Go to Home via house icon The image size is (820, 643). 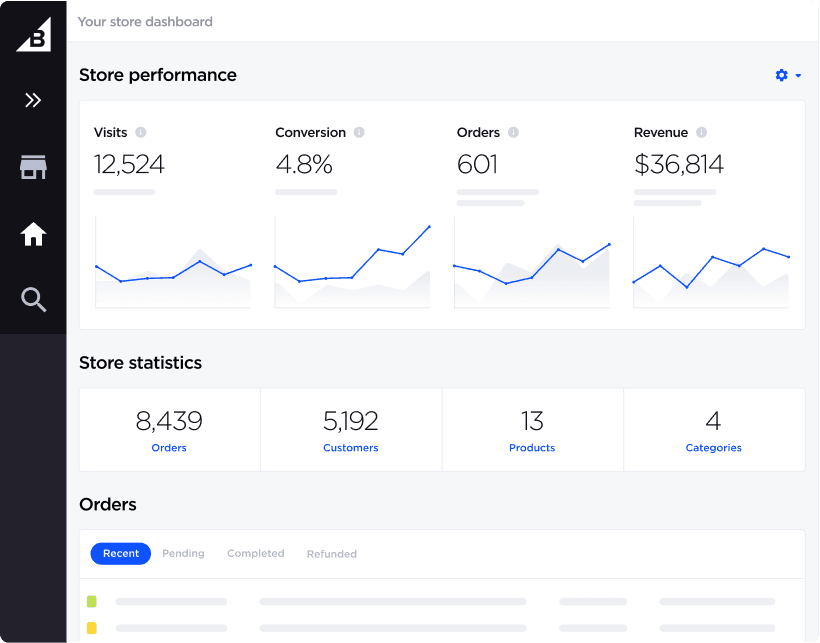click(x=33, y=235)
